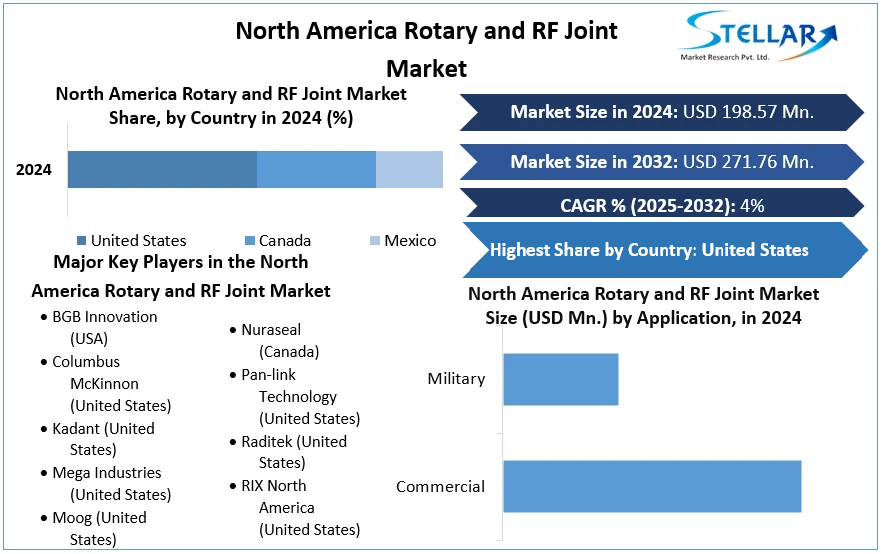Click the Market Size in 2024 banner
Viewport: 886px width, 554px height.
pos(662,112)
